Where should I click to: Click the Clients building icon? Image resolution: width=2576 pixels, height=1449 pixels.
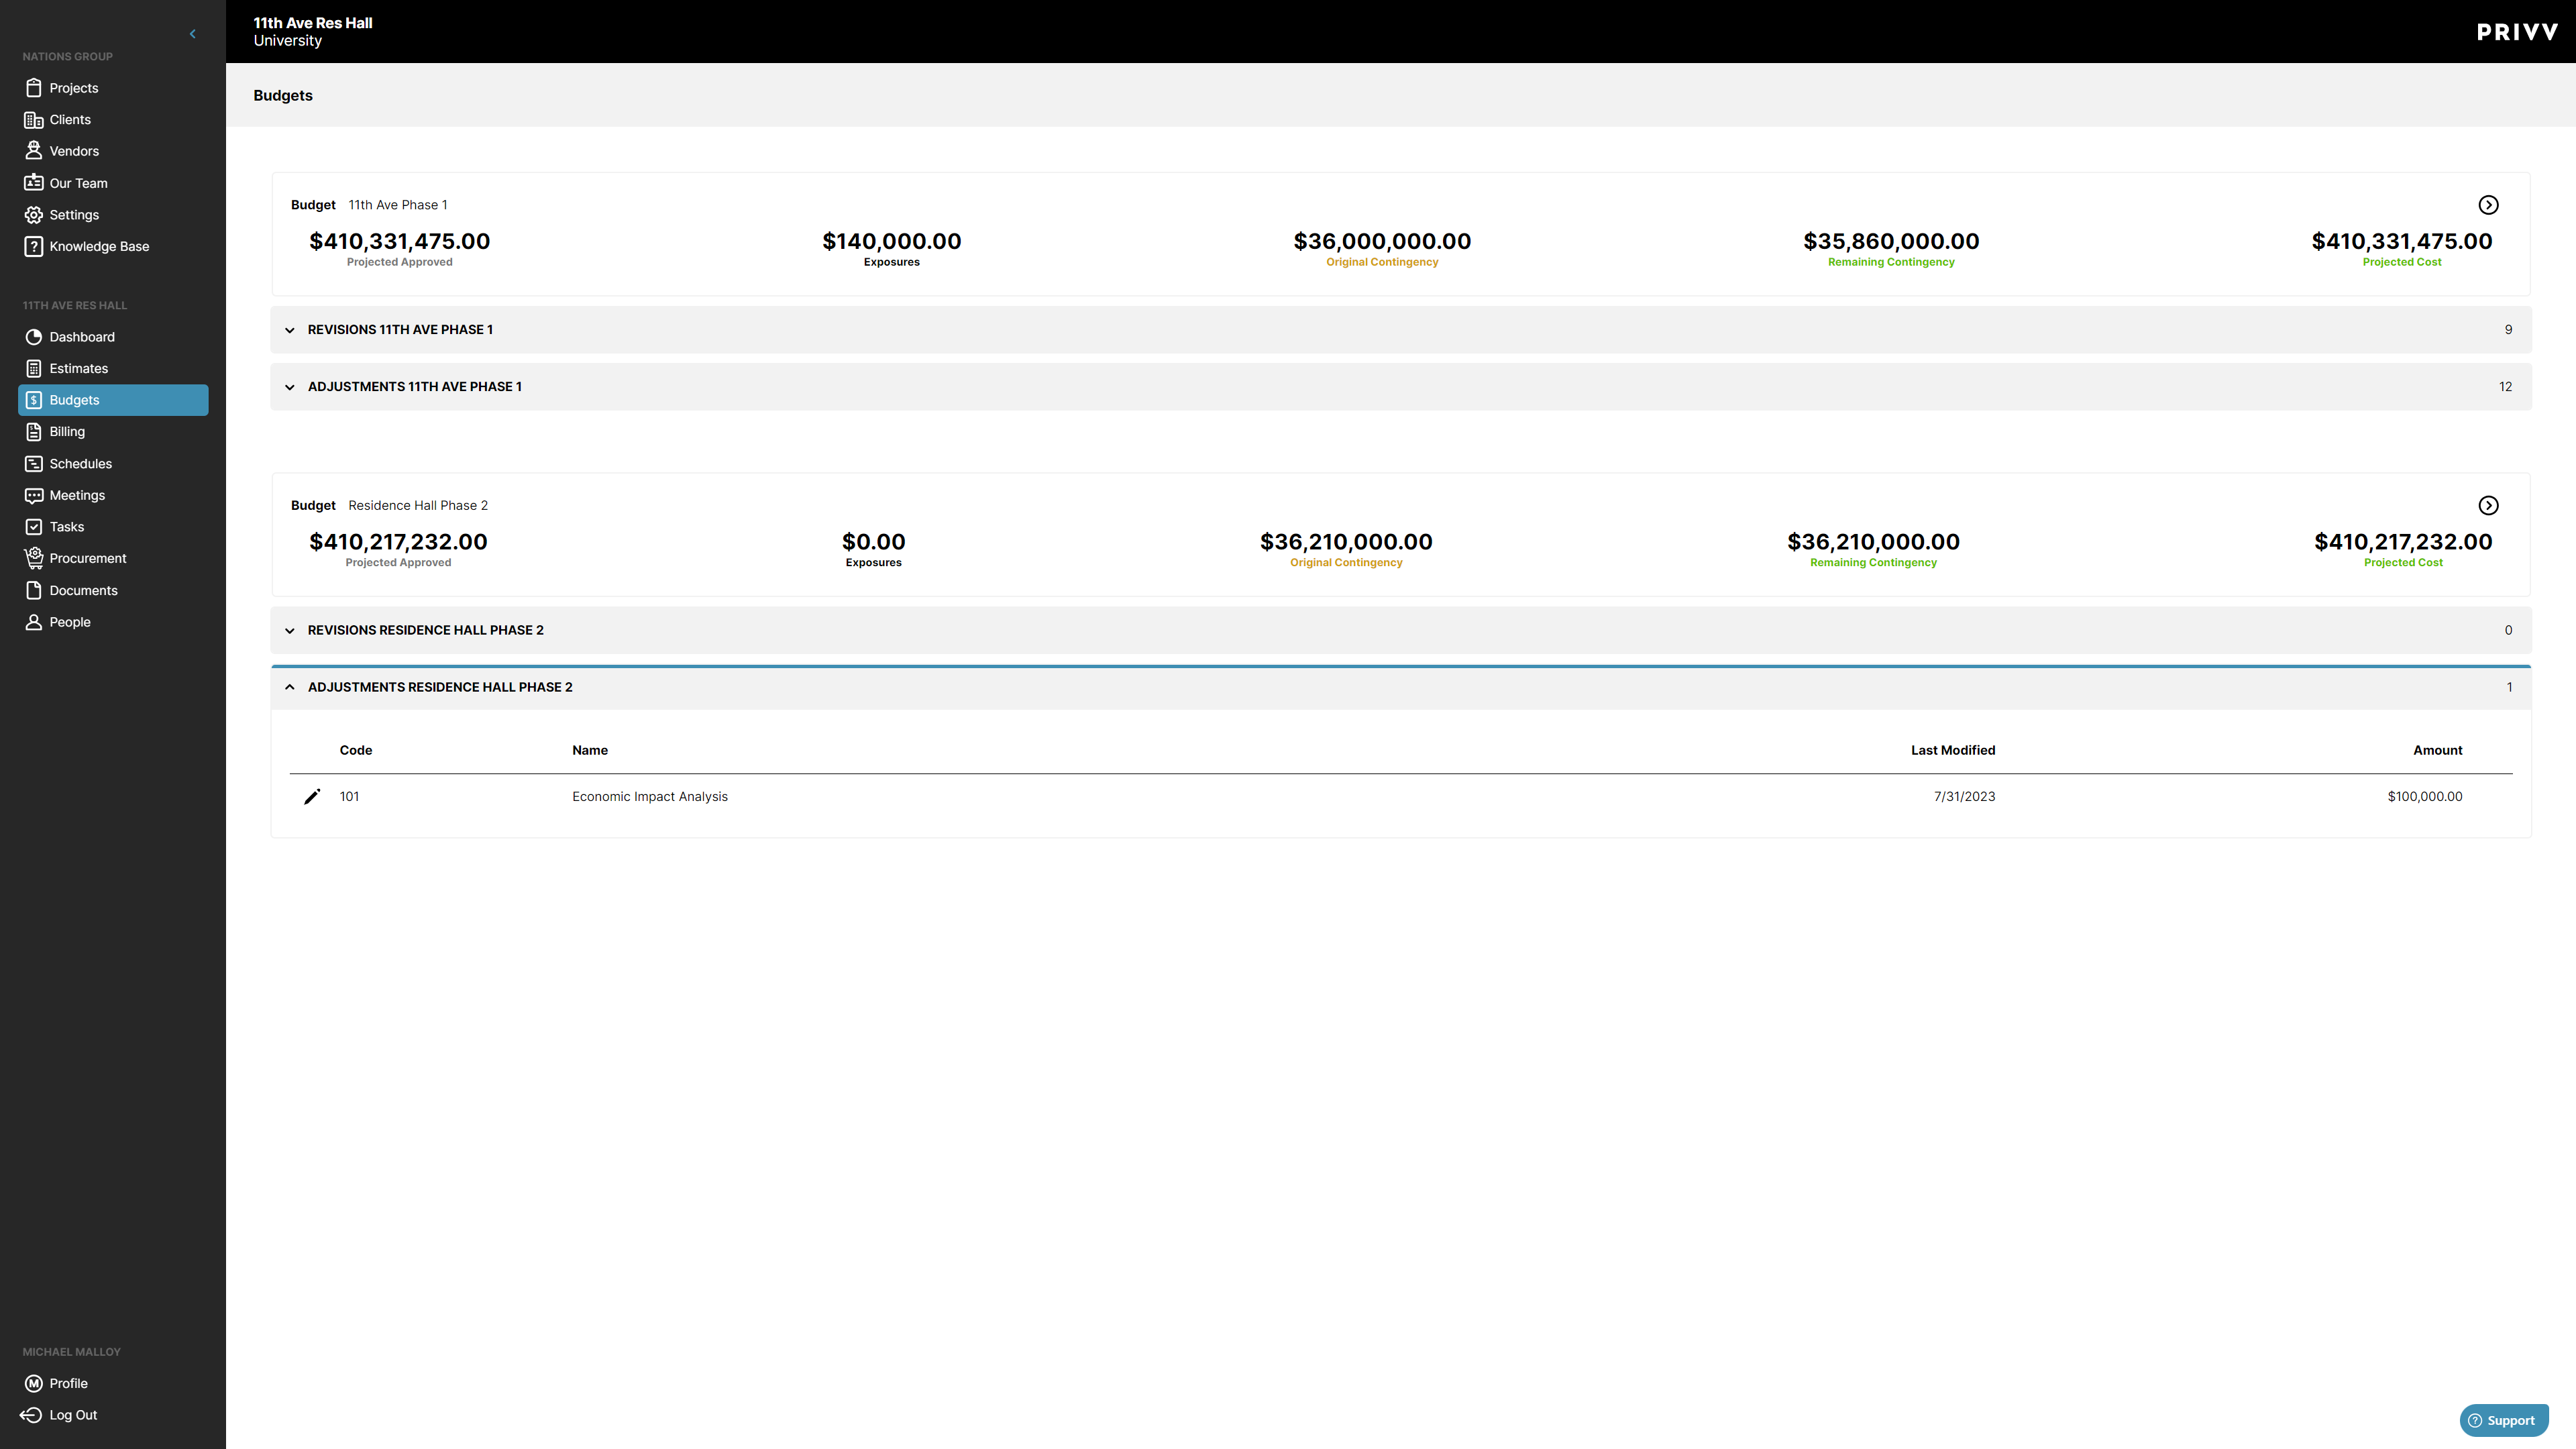pos(34,120)
